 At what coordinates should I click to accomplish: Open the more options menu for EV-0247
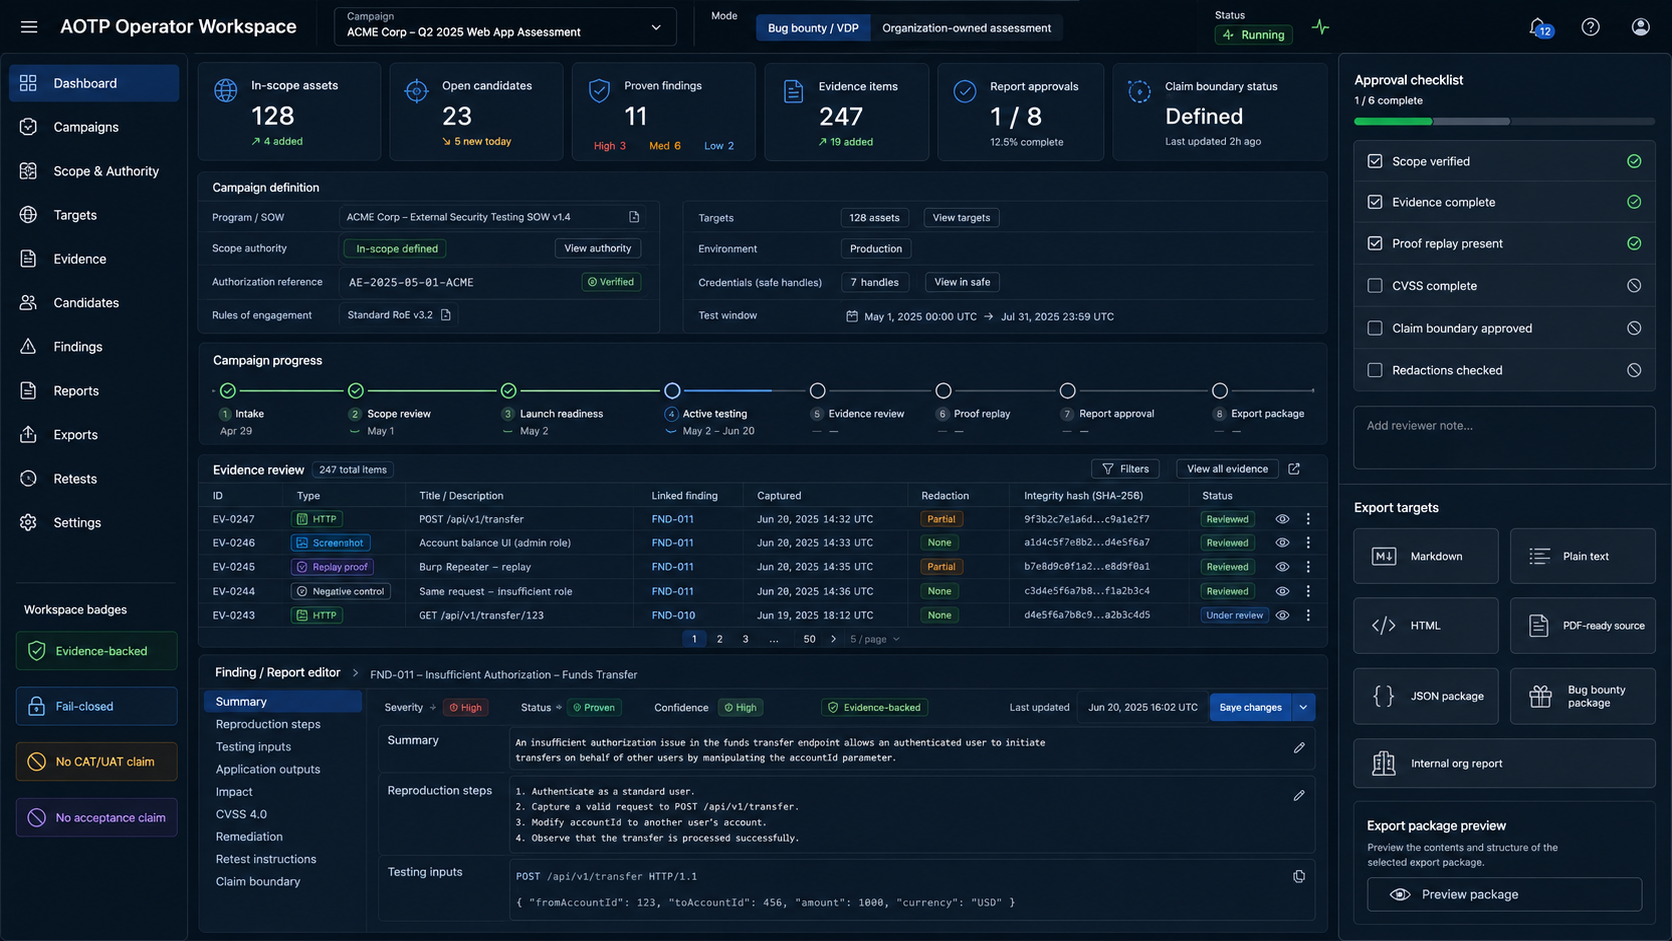(1308, 519)
